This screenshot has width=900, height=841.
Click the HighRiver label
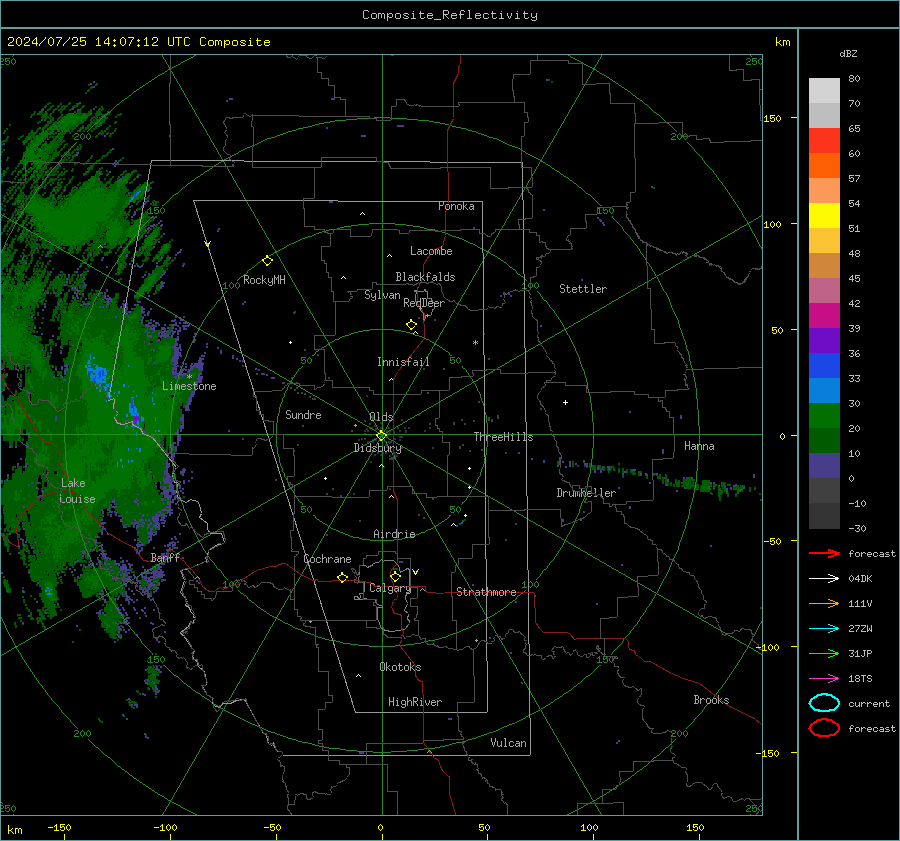click(415, 702)
